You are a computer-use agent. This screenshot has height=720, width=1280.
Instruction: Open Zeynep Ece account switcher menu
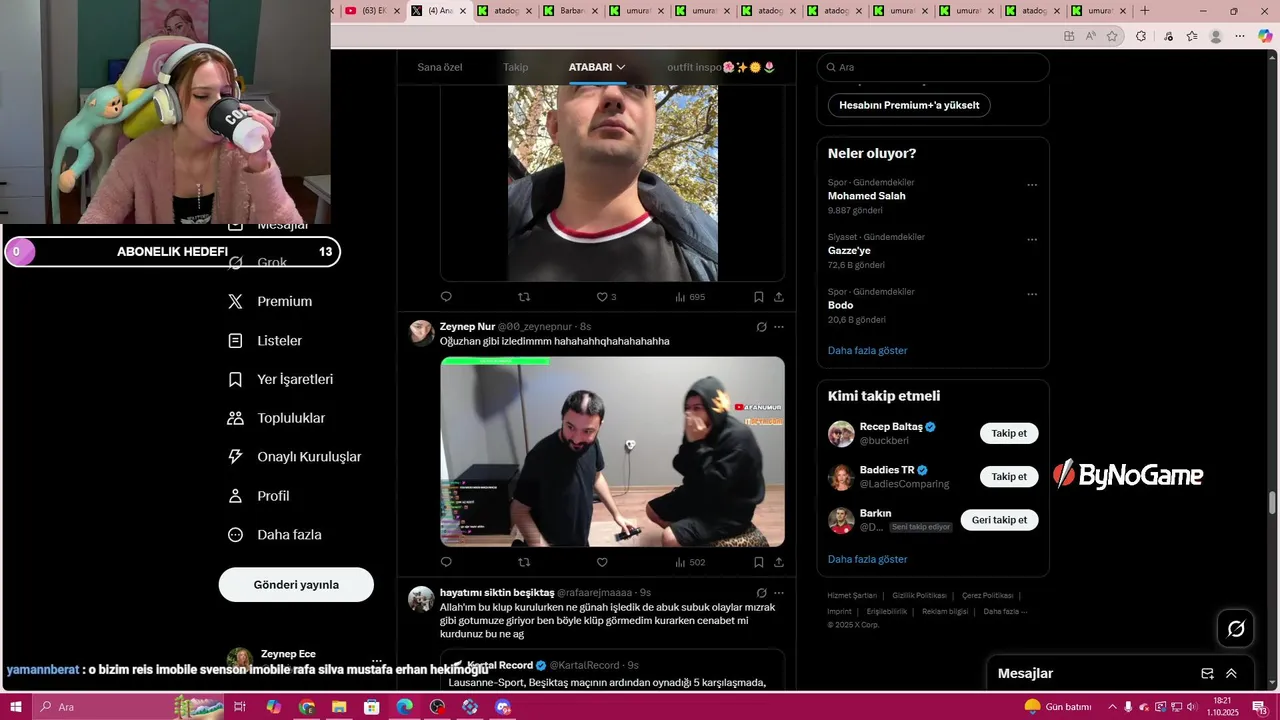point(376,661)
